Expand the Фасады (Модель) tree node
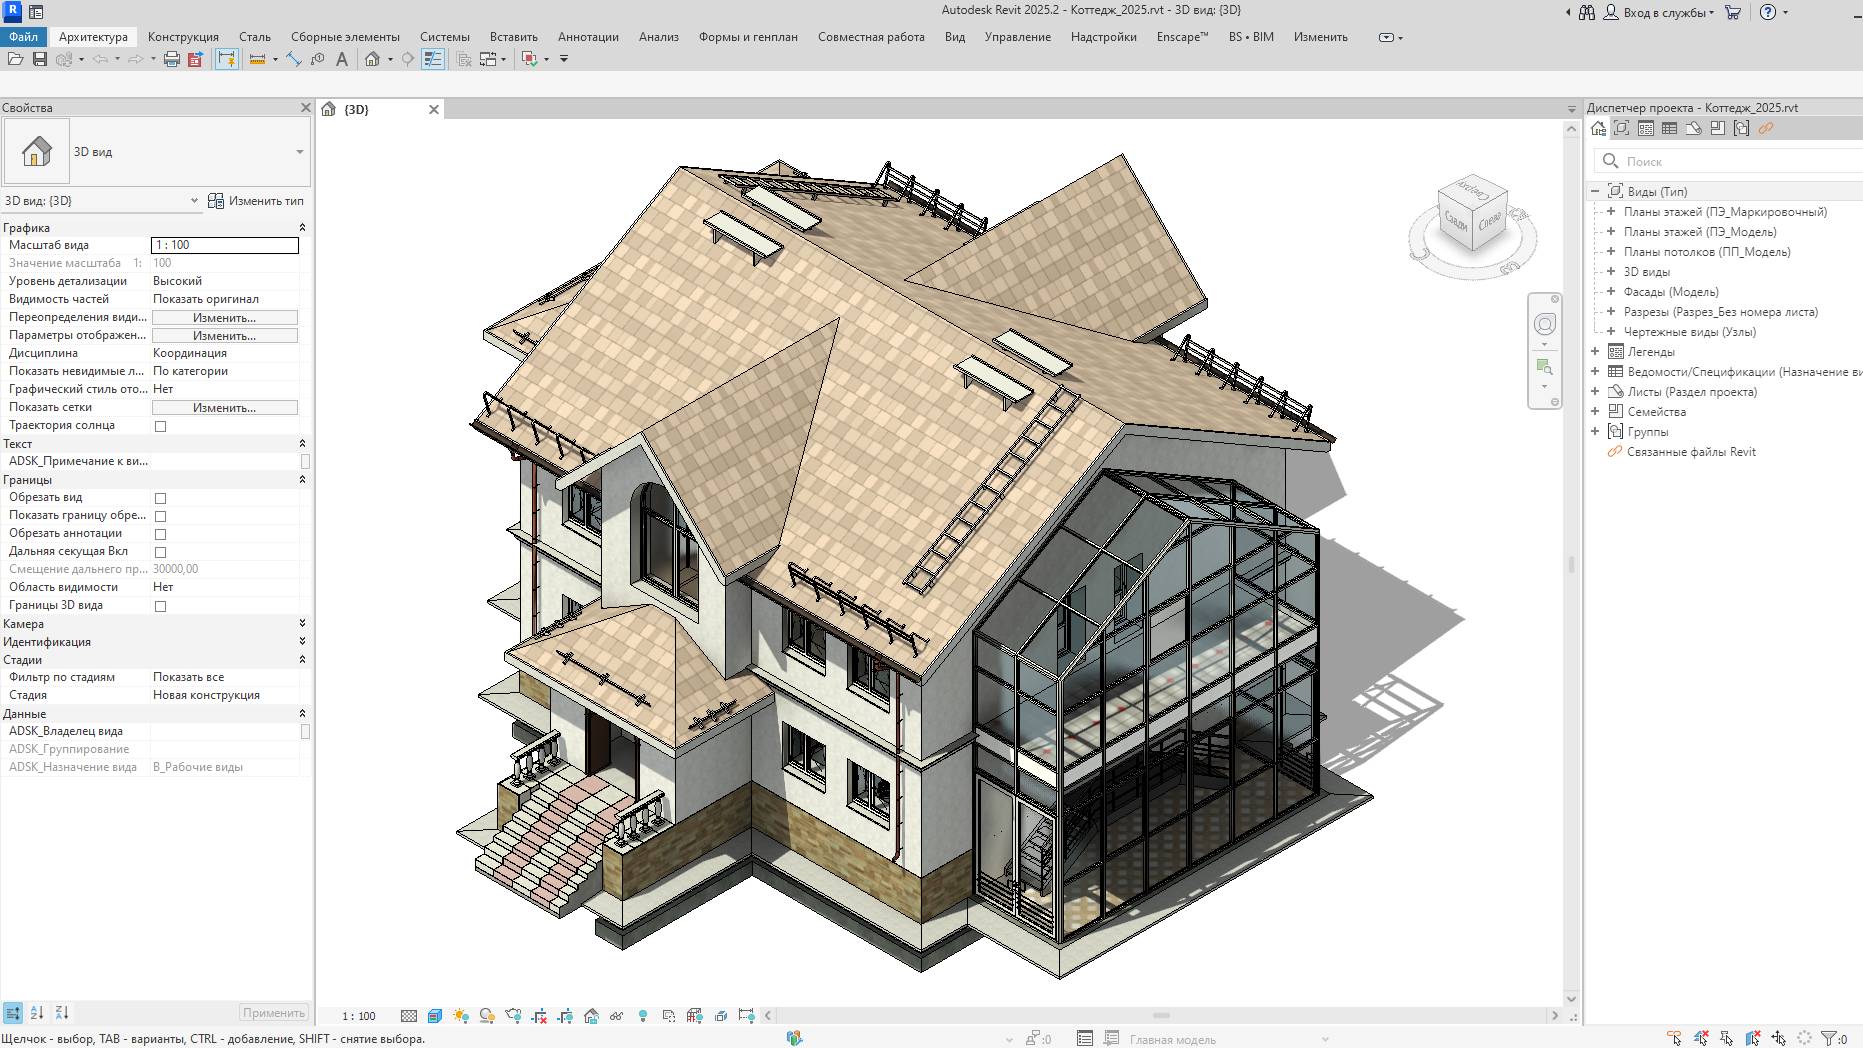Image resolution: width=1863 pixels, height=1048 pixels. pyautogui.click(x=1611, y=291)
